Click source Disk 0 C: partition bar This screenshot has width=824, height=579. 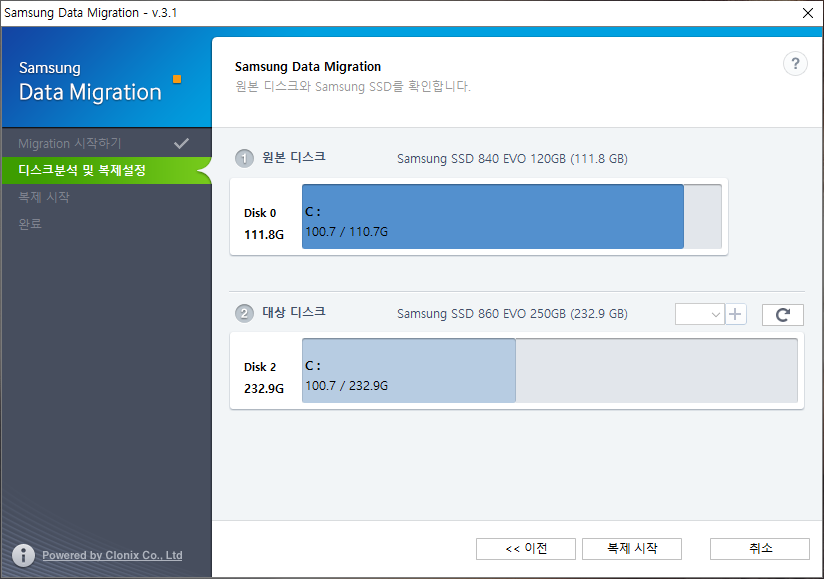(493, 216)
